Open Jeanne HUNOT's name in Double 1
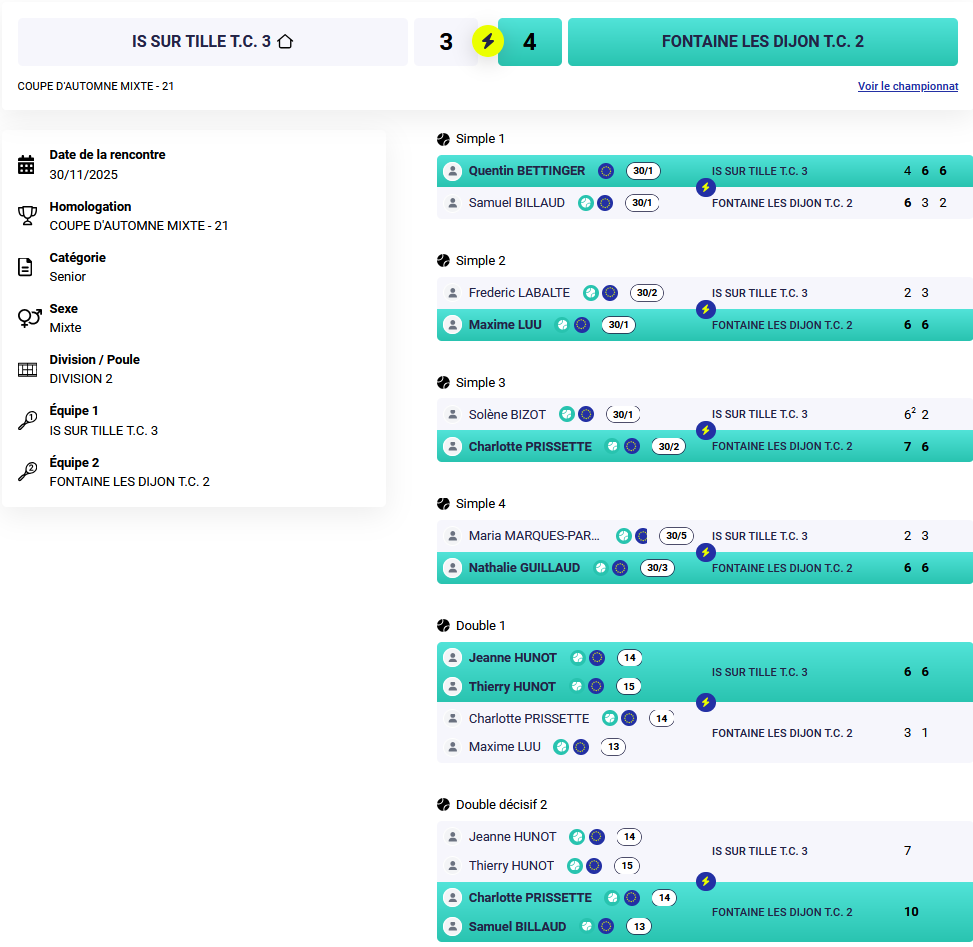The image size is (973, 947). click(512, 658)
